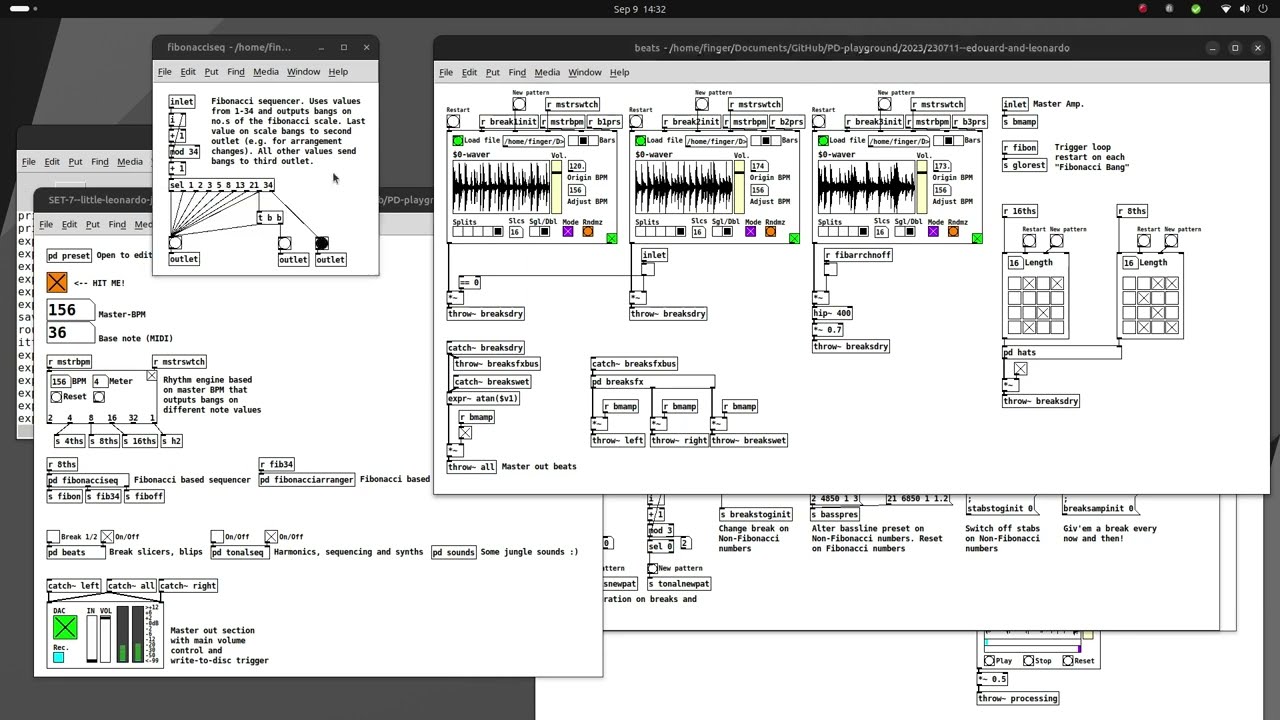Toggle green corner switch of third slicer
The height and width of the screenshot is (720, 1280).
(x=977, y=238)
